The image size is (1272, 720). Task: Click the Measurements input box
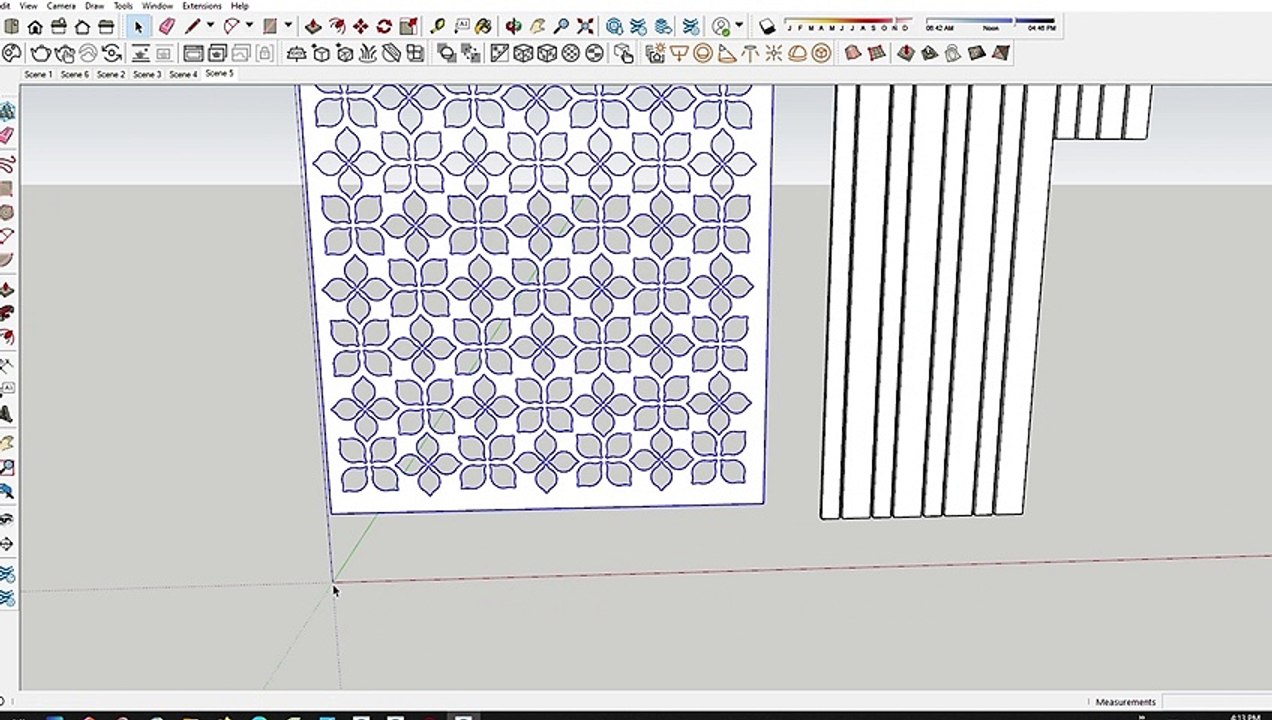(x=1216, y=702)
